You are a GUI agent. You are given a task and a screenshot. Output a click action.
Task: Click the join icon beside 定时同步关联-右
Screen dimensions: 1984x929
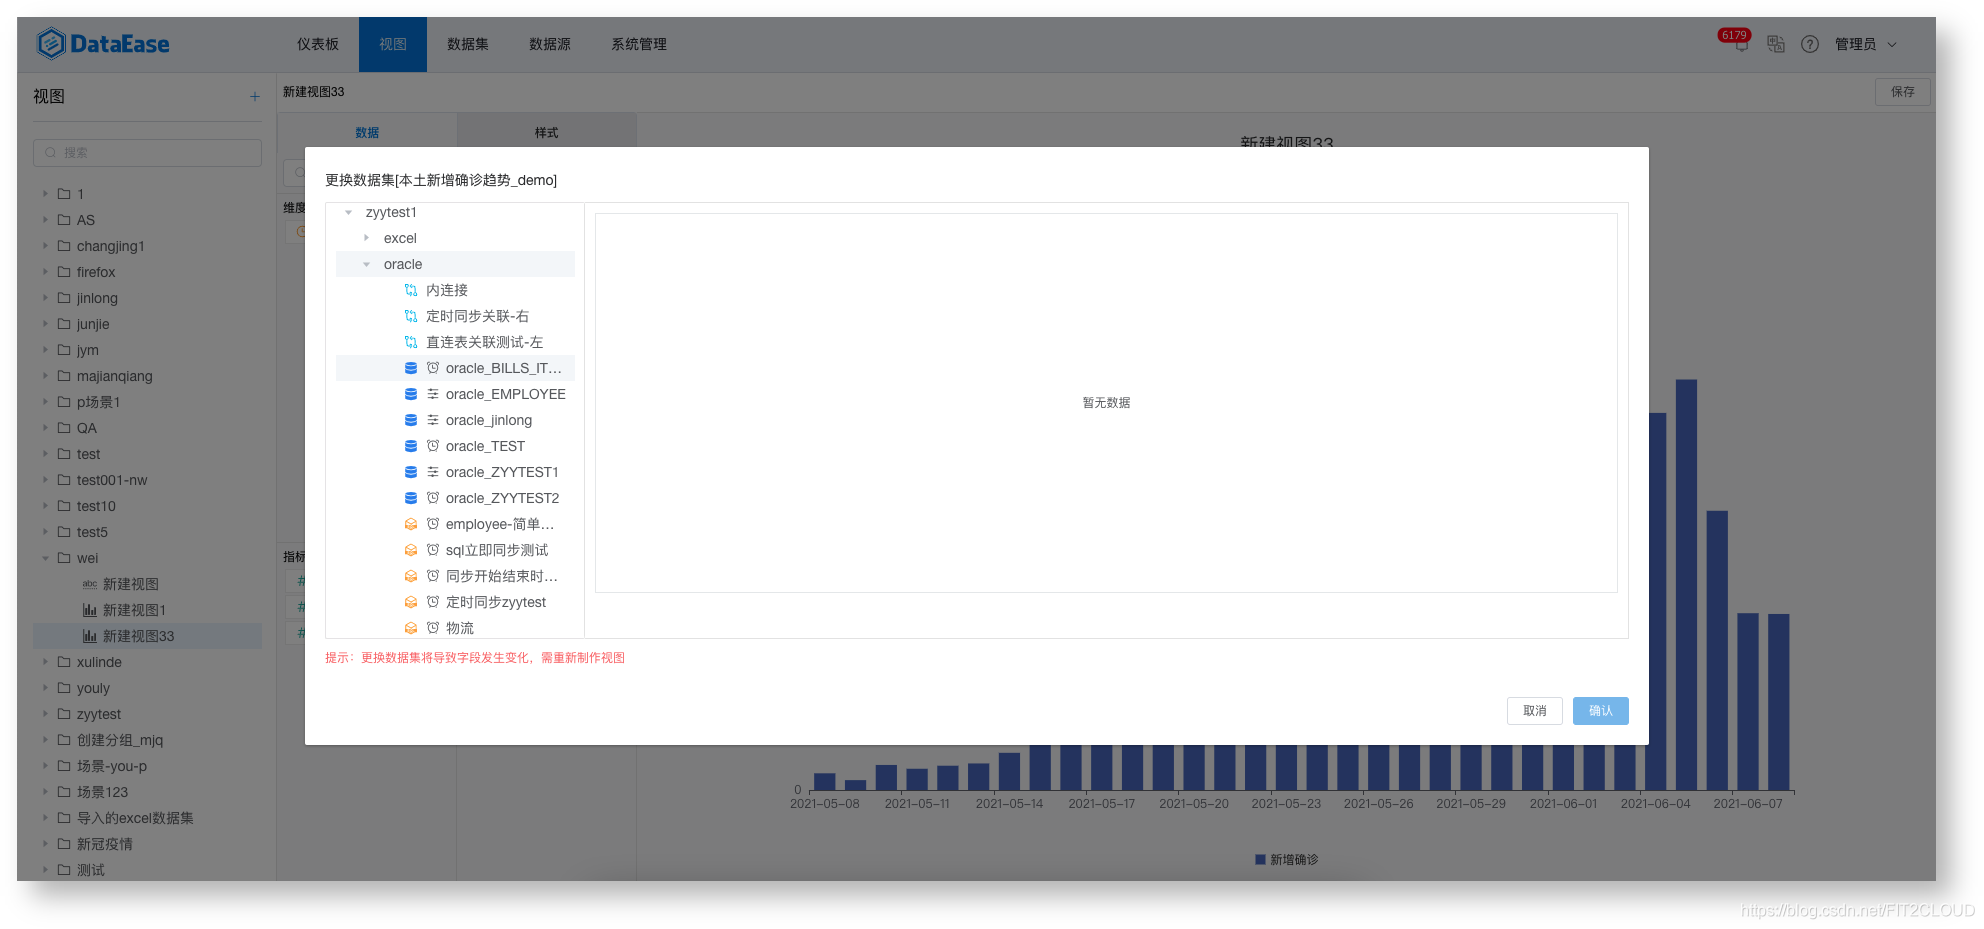(x=411, y=316)
